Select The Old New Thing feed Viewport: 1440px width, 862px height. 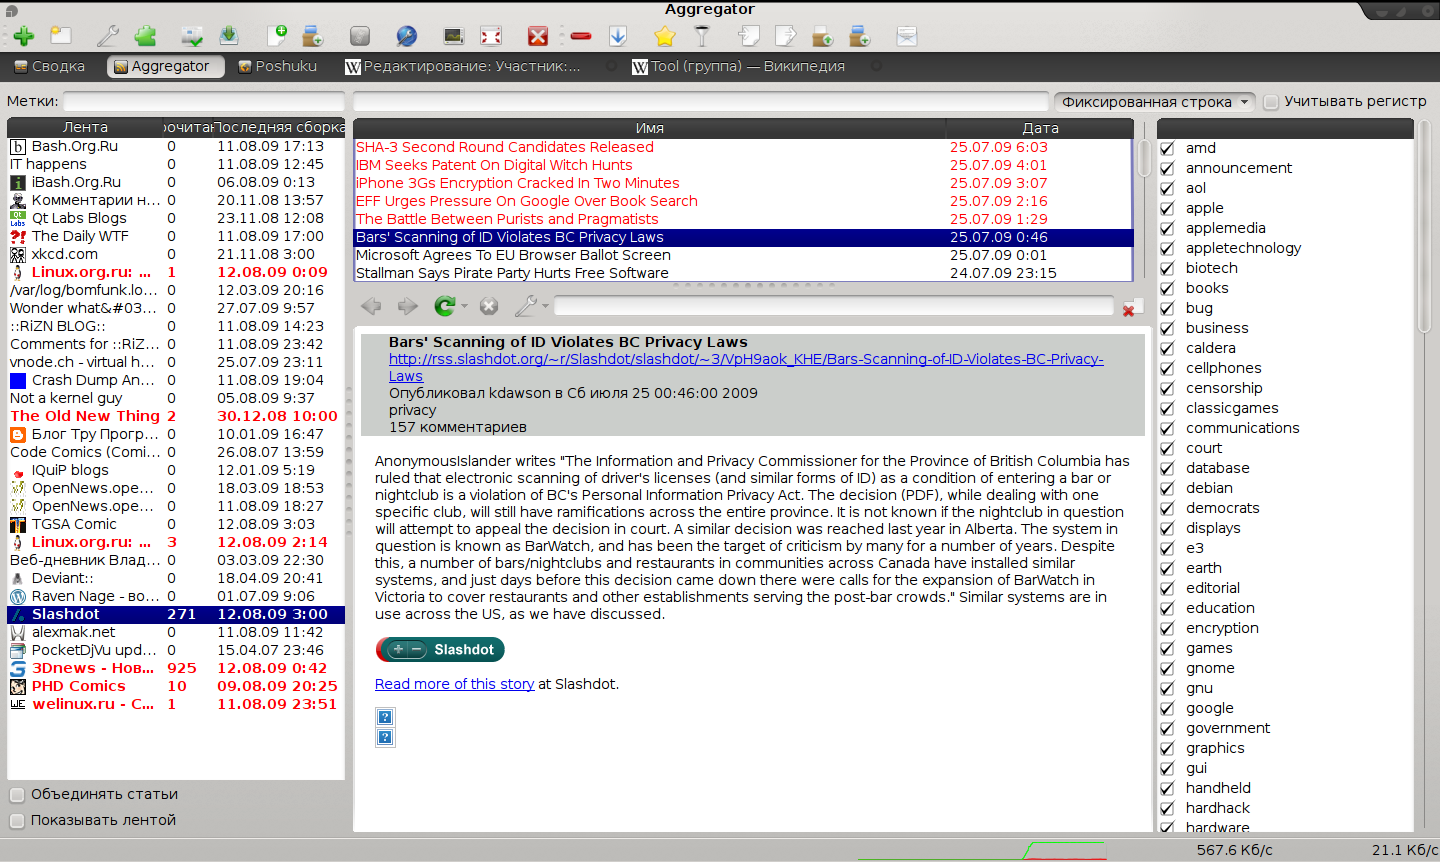(x=176, y=416)
